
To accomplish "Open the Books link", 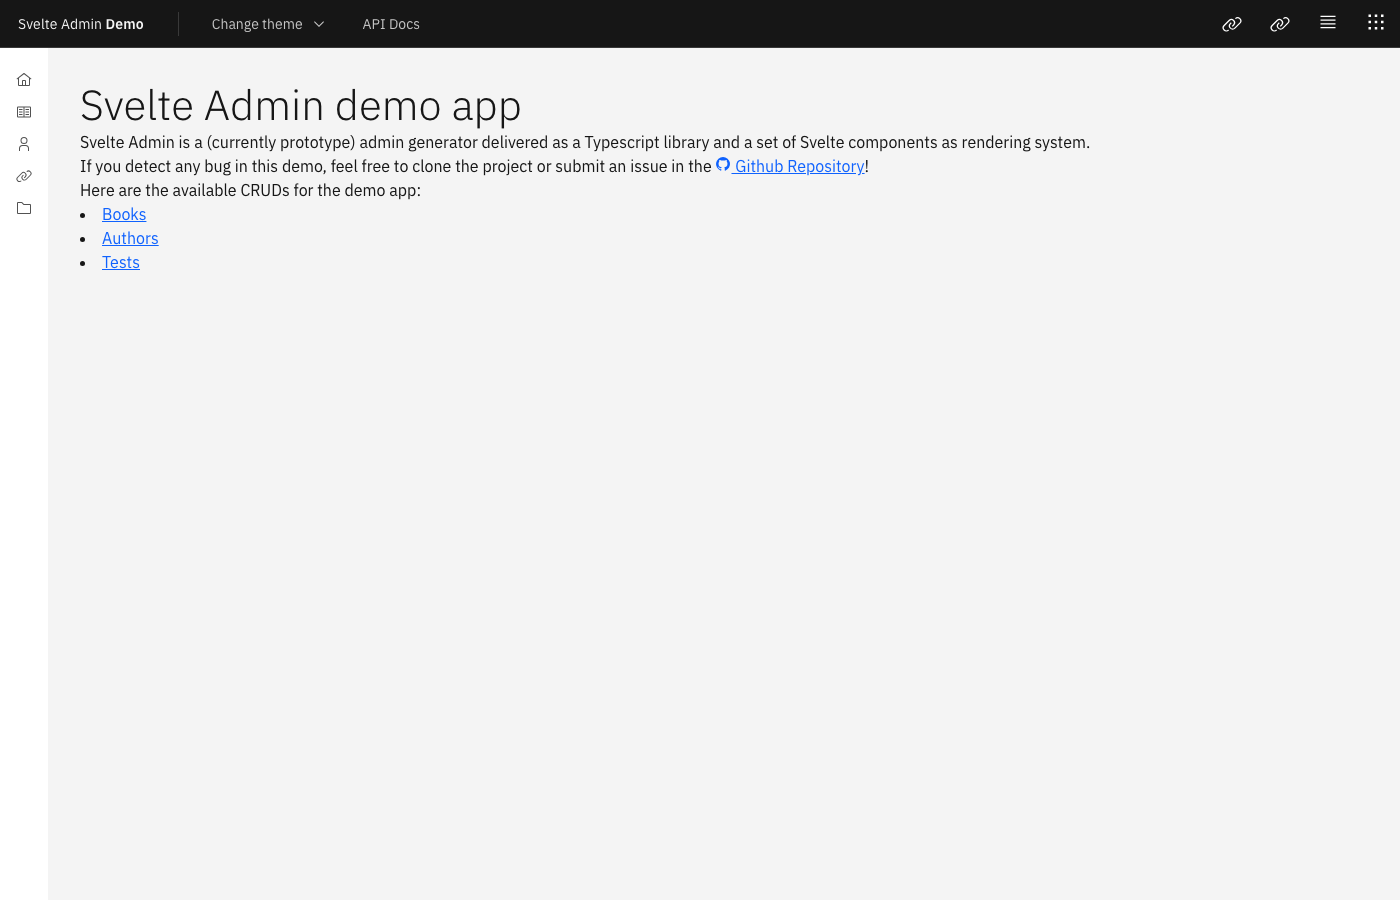I will tap(124, 214).
